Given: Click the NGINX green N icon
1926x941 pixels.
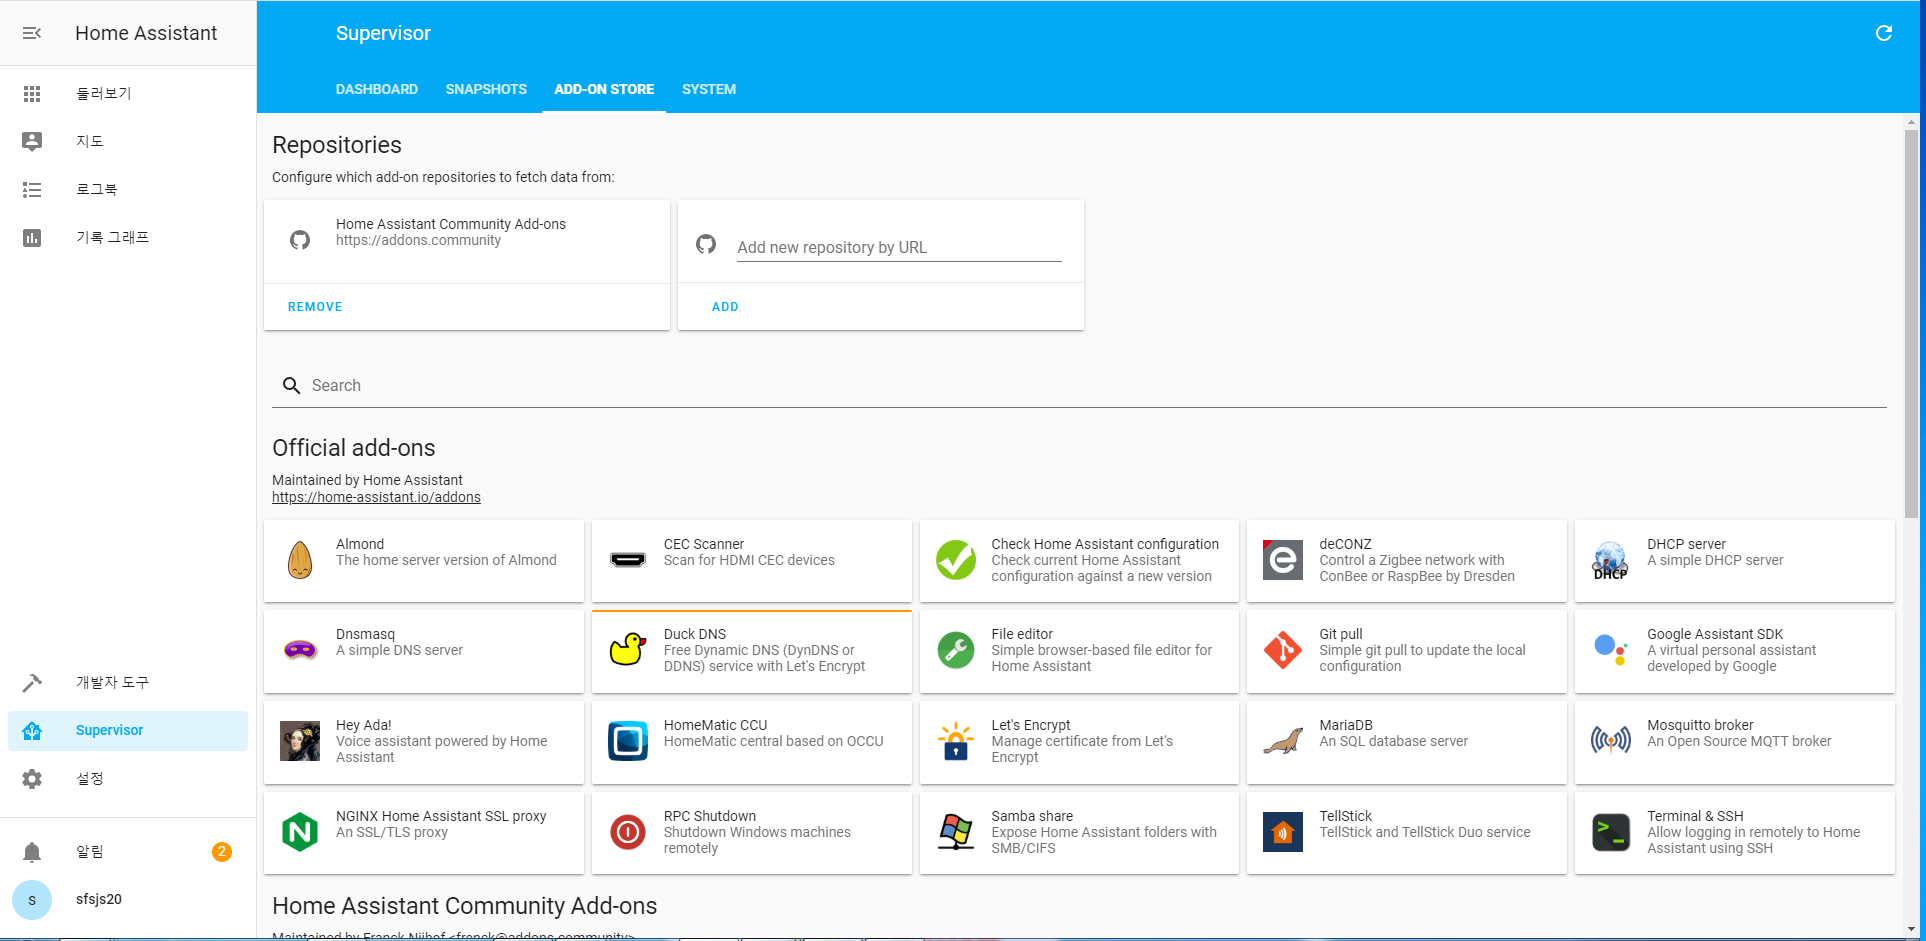Looking at the screenshot, I should tap(300, 832).
